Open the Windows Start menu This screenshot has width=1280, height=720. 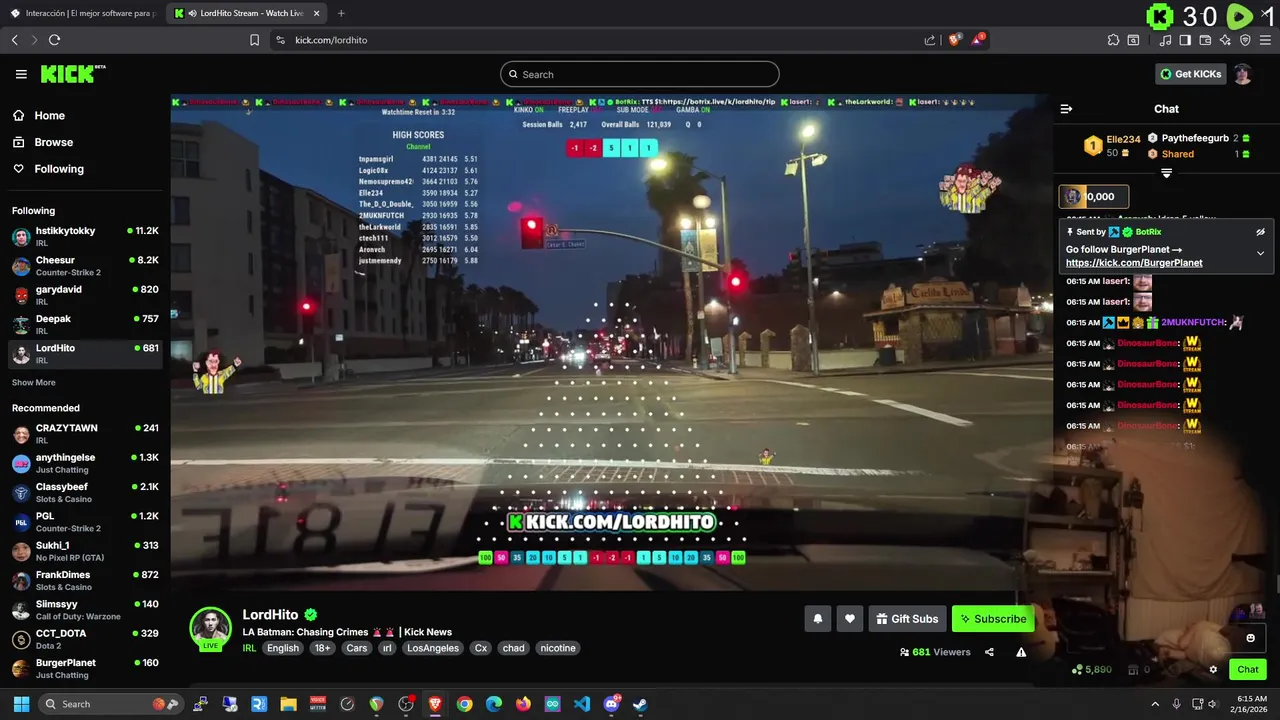[x=21, y=704]
